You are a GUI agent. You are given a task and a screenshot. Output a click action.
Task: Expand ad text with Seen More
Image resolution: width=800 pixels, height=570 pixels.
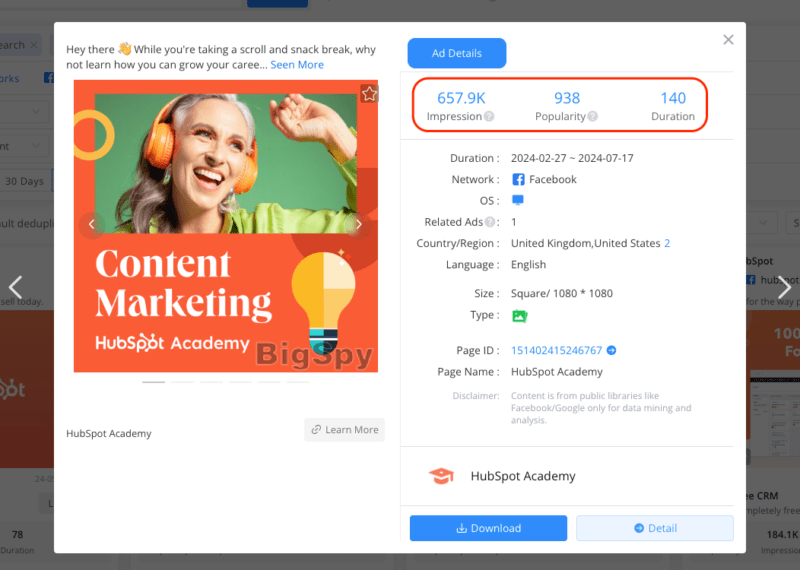(297, 65)
